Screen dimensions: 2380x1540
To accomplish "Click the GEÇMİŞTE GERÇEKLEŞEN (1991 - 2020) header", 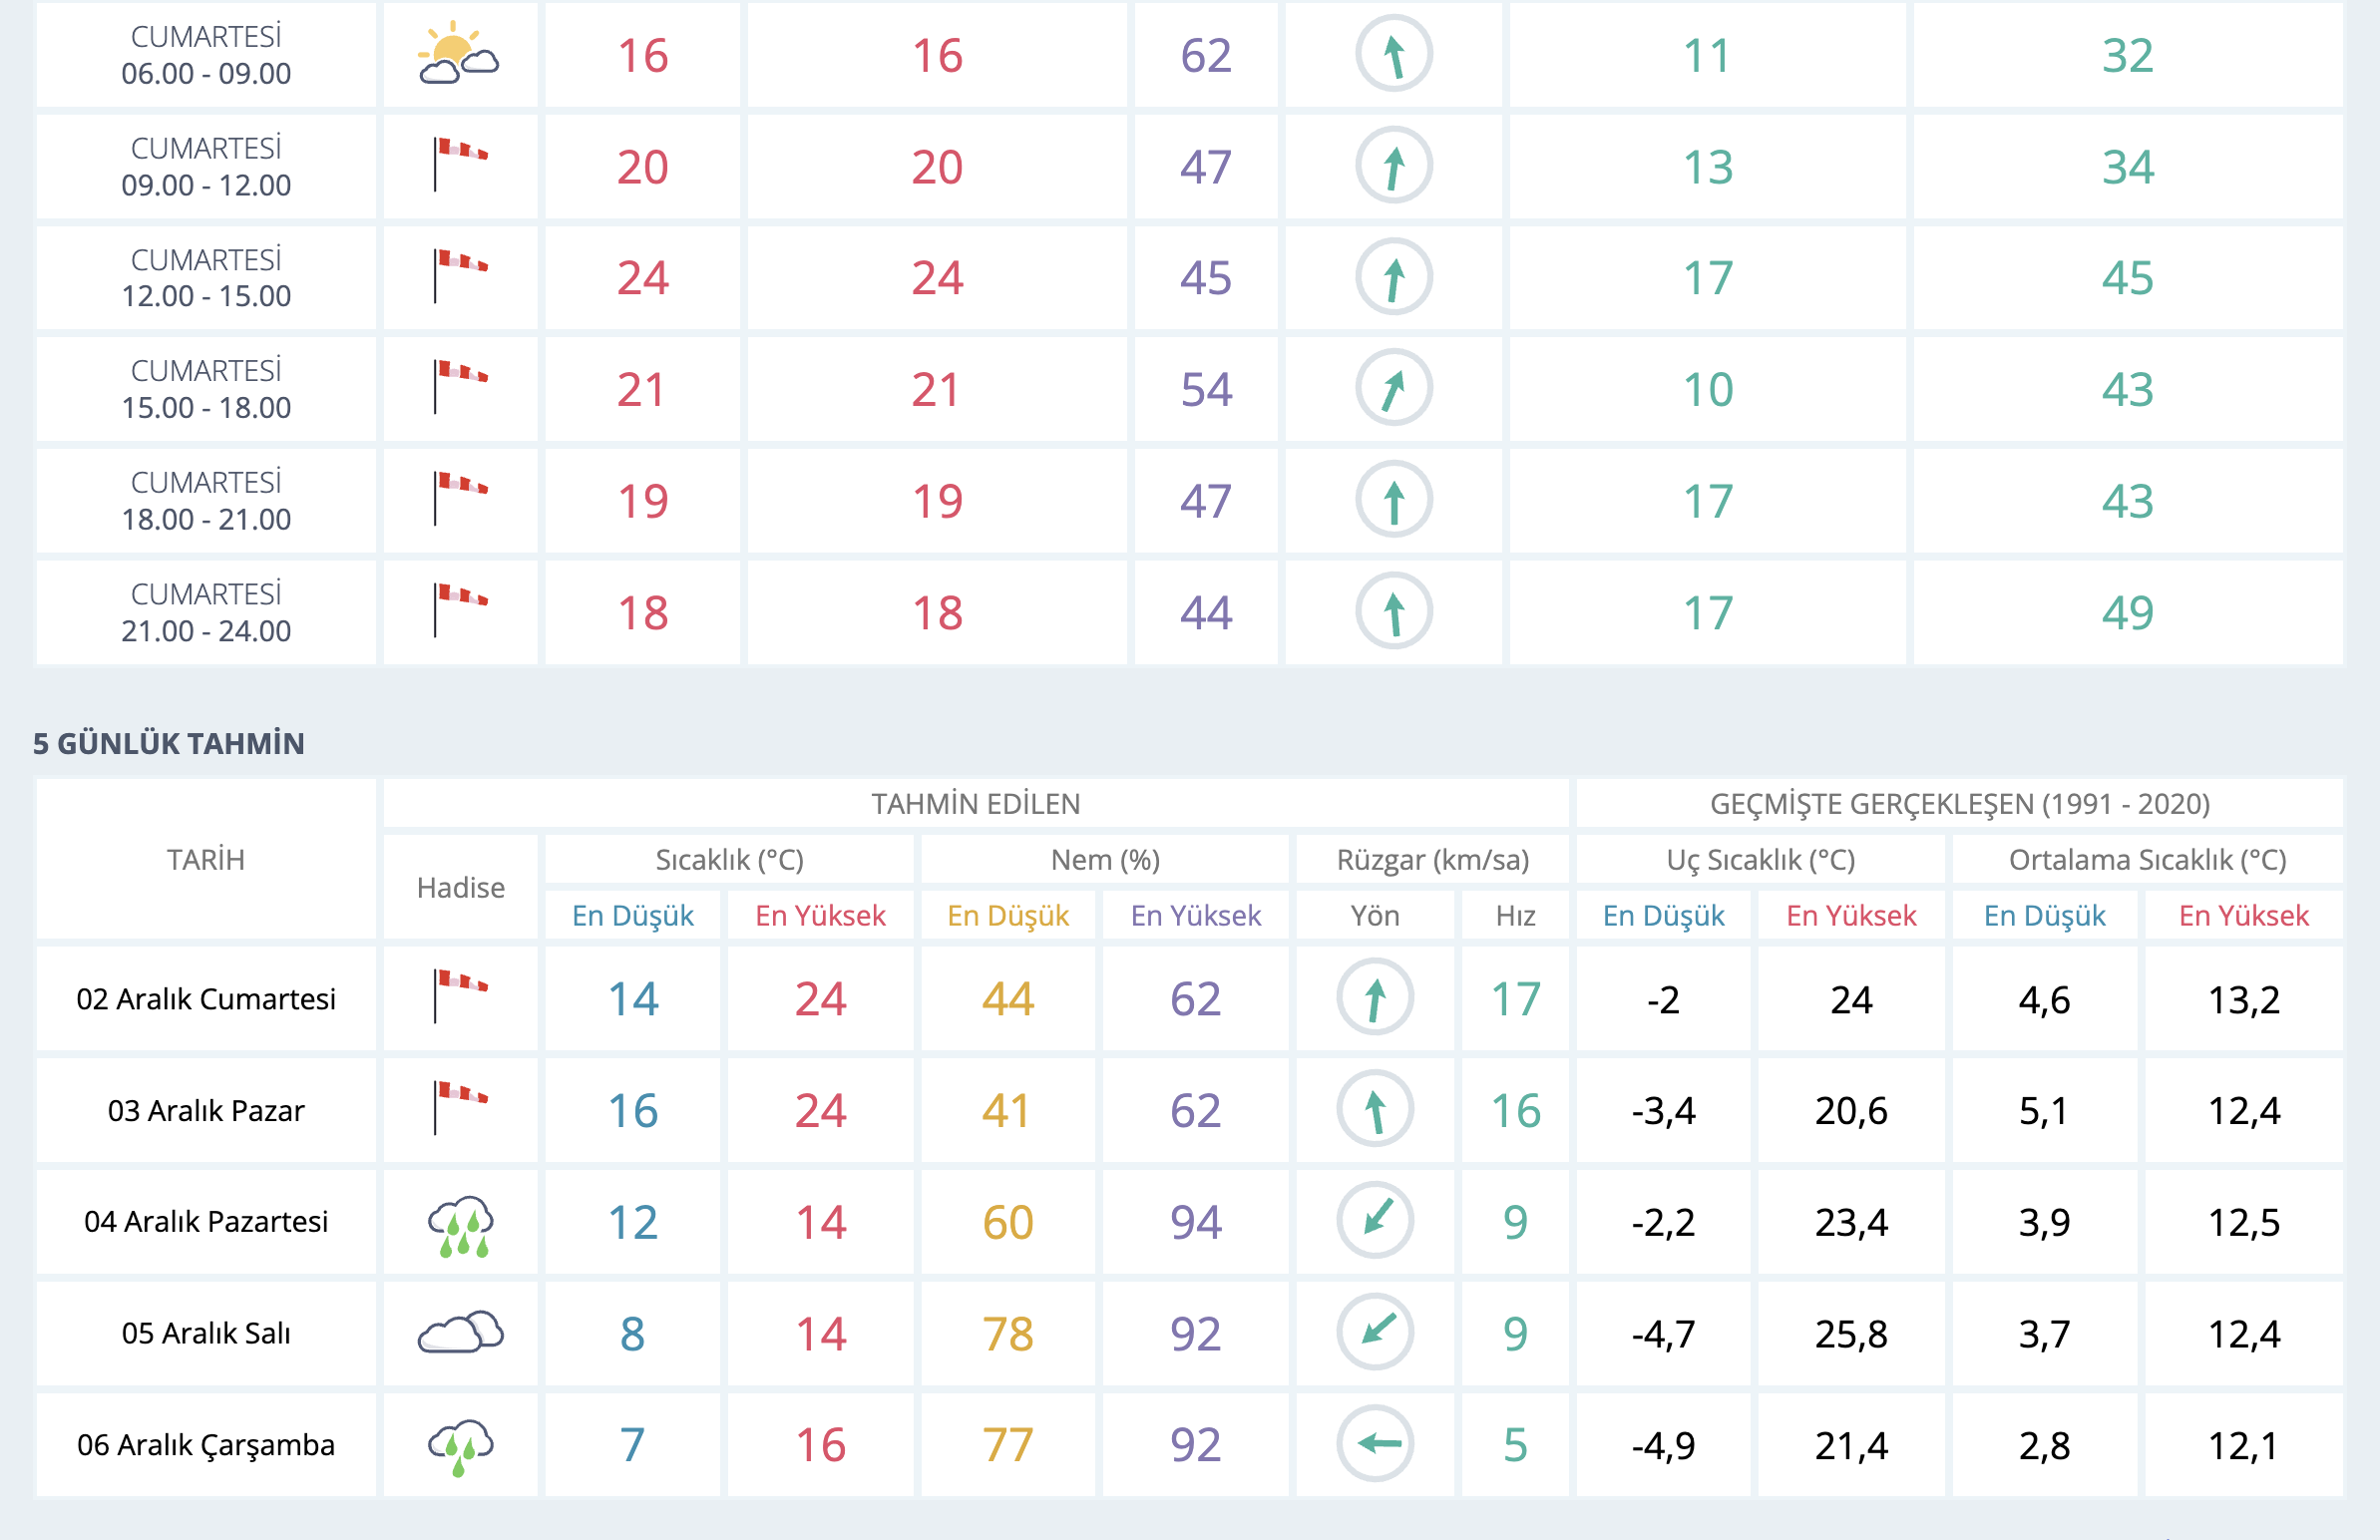I will pyautogui.click(x=1959, y=804).
